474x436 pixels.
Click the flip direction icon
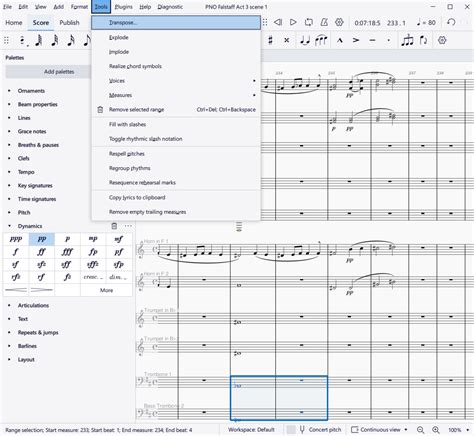423,40
